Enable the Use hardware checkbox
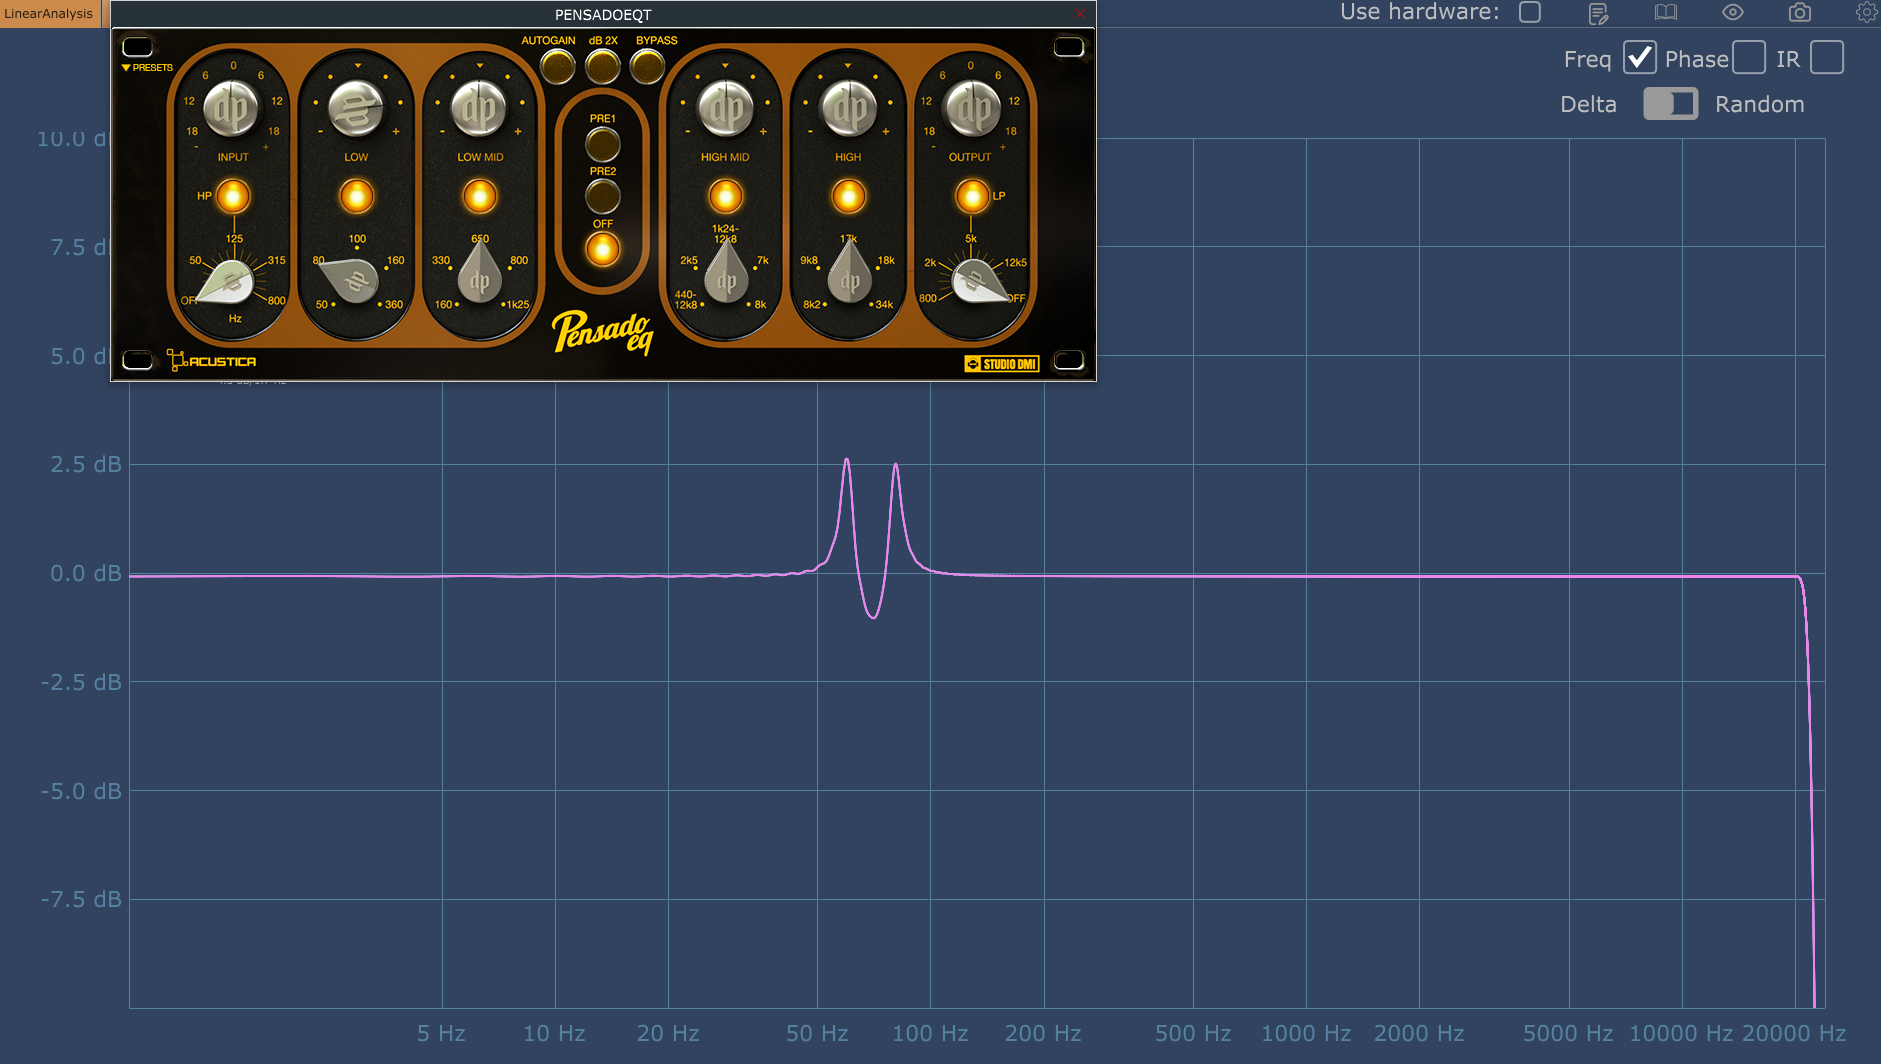The width and height of the screenshot is (1881, 1064). (1530, 12)
